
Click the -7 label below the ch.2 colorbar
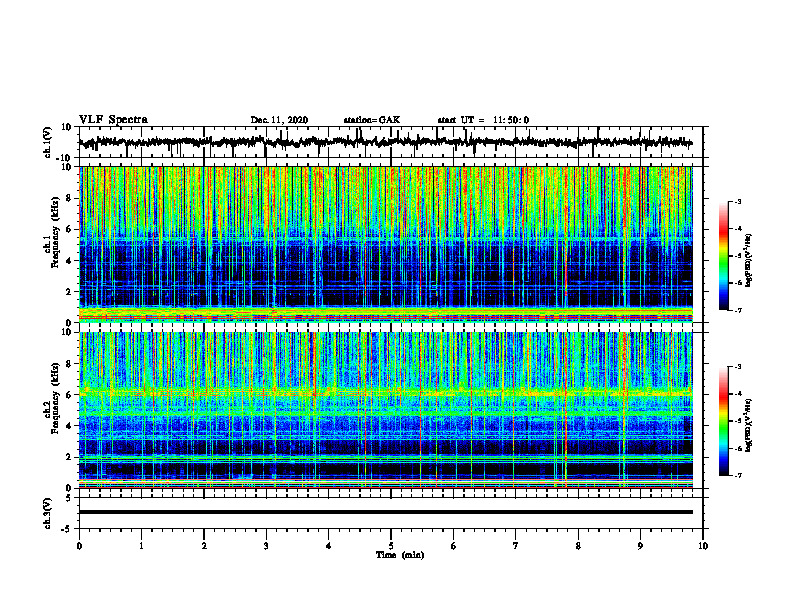tap(737, 475)
